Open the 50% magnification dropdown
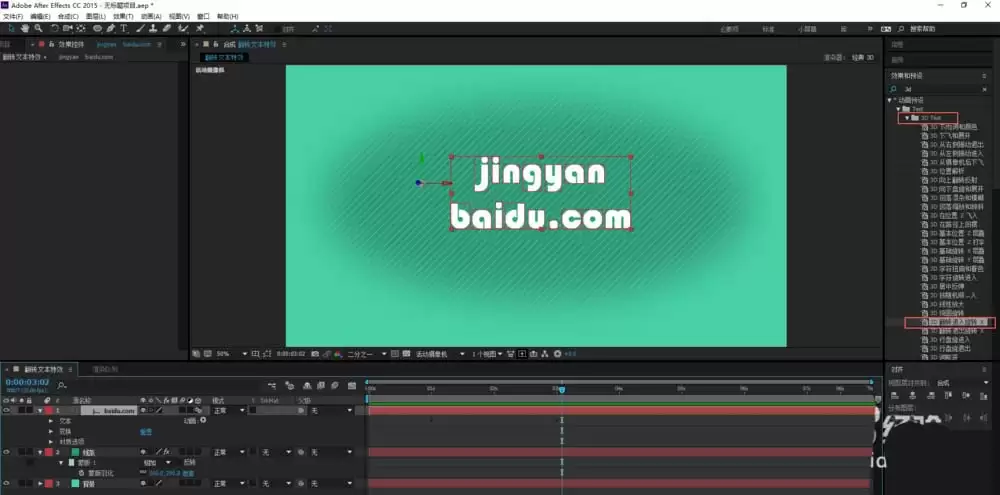This screenshot has width=1000, height=495. [x=232, y=353]
